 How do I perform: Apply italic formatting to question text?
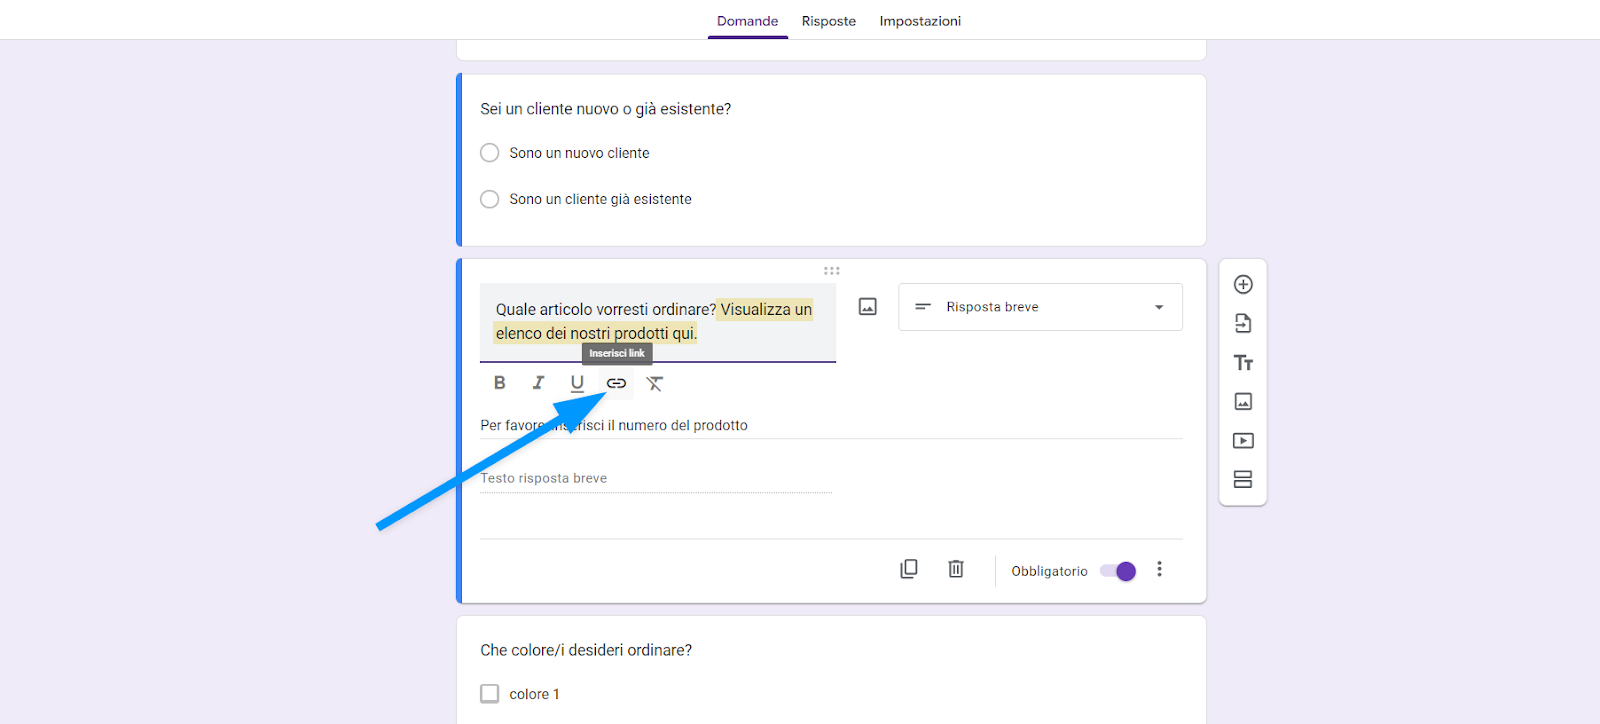click(x=538, y=383)
